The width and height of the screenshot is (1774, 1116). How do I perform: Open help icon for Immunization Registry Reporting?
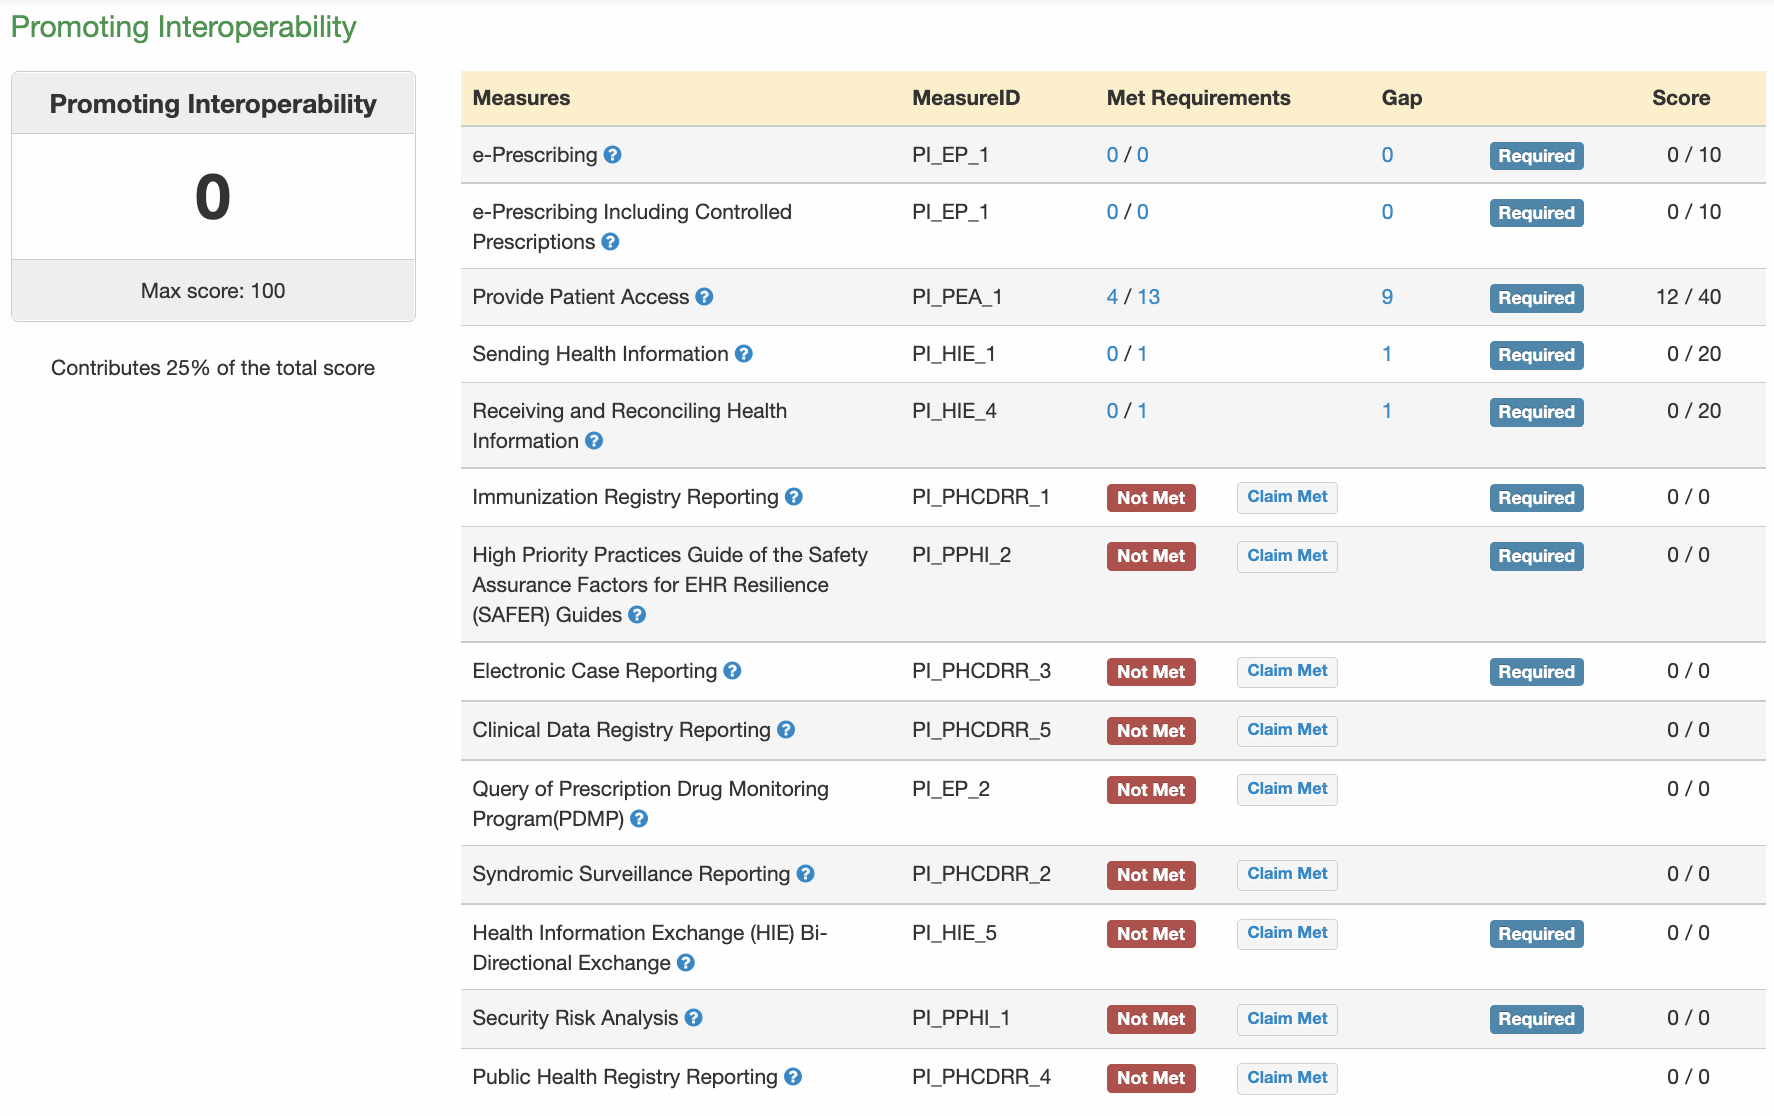[794, 497]
